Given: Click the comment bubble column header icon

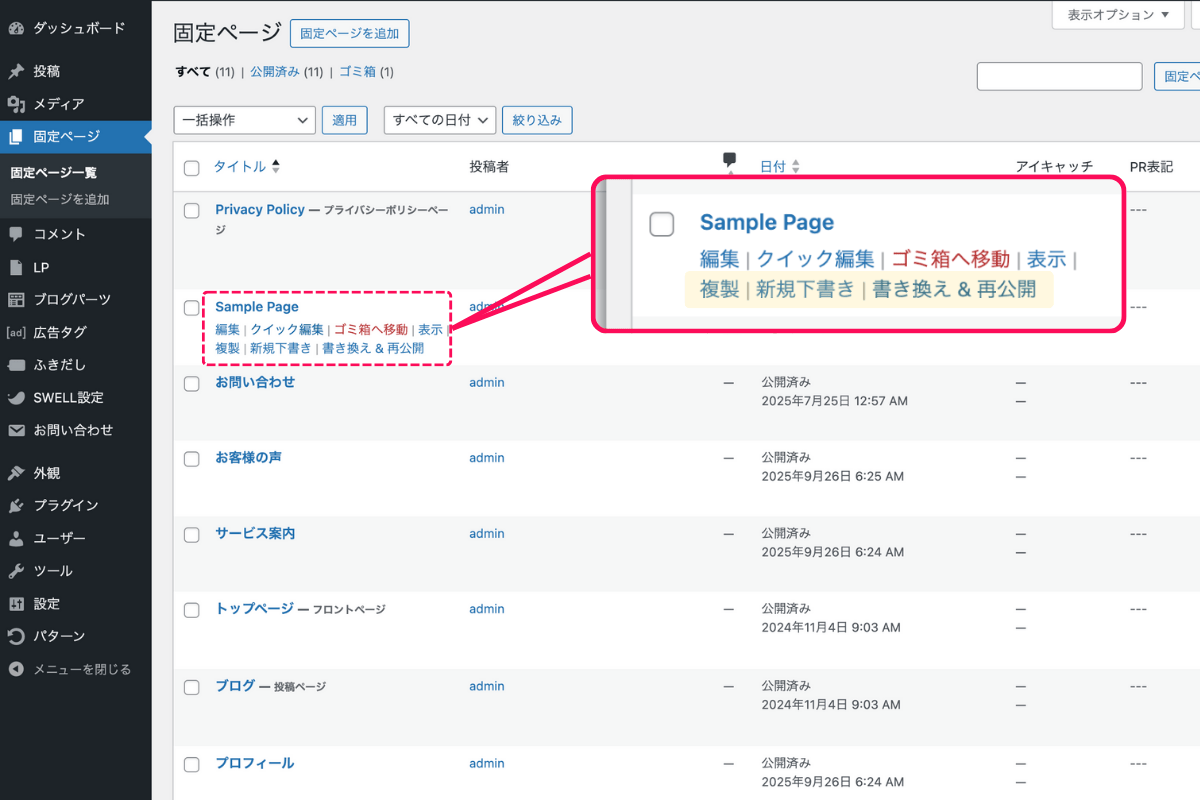Looking at the screenshot, I should pos(730,160).
